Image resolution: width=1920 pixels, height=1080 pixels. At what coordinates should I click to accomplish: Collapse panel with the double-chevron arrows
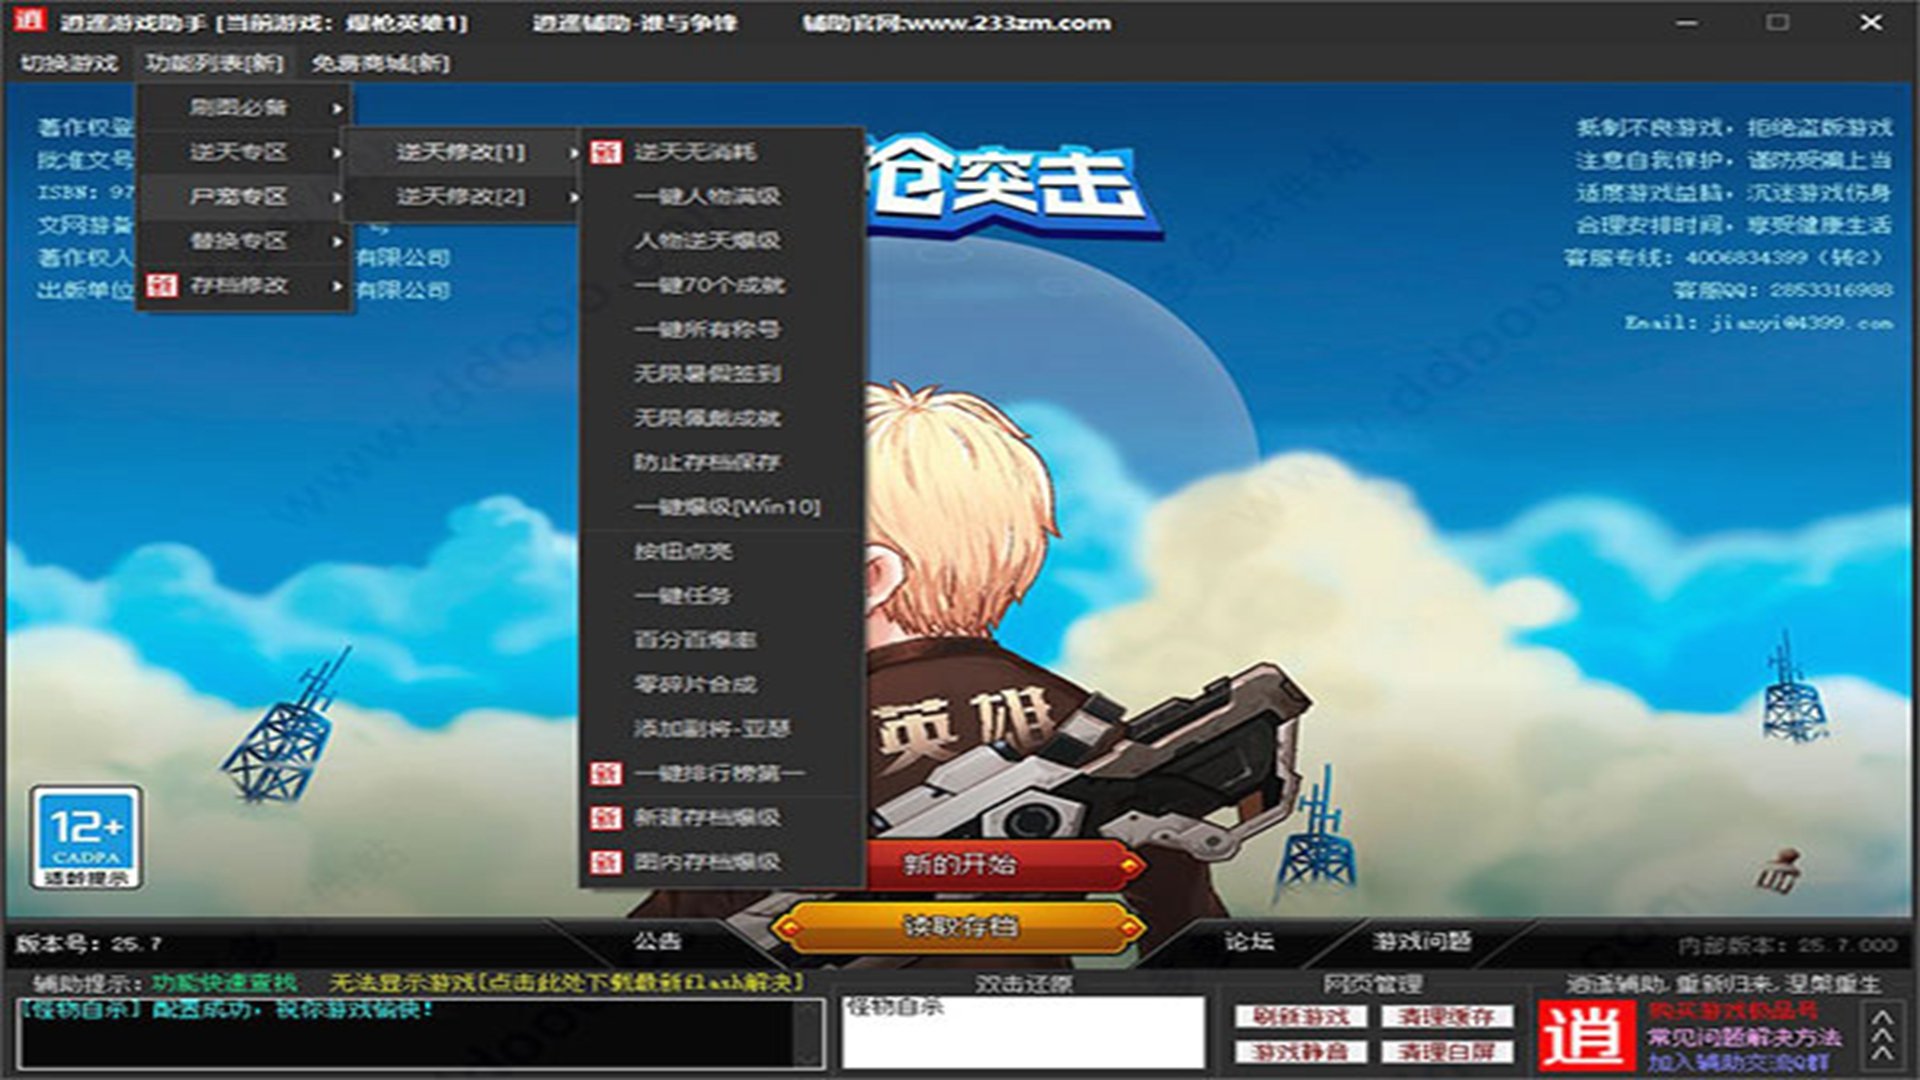[x=1881, y=1033]
